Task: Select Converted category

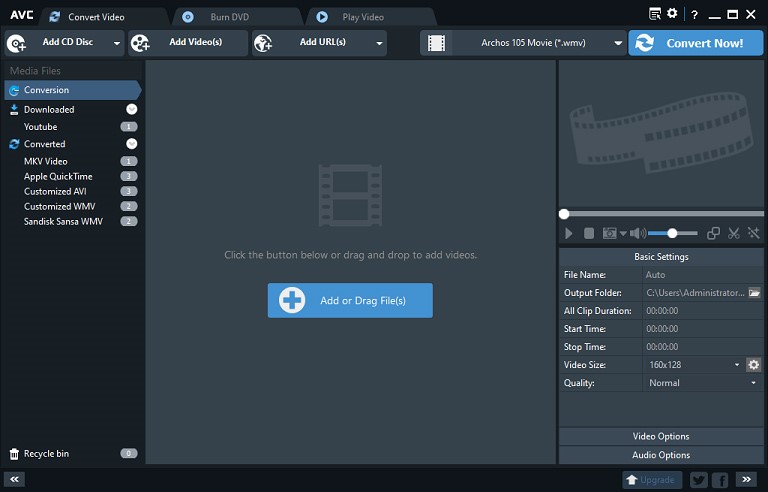Action: [44, 144]
